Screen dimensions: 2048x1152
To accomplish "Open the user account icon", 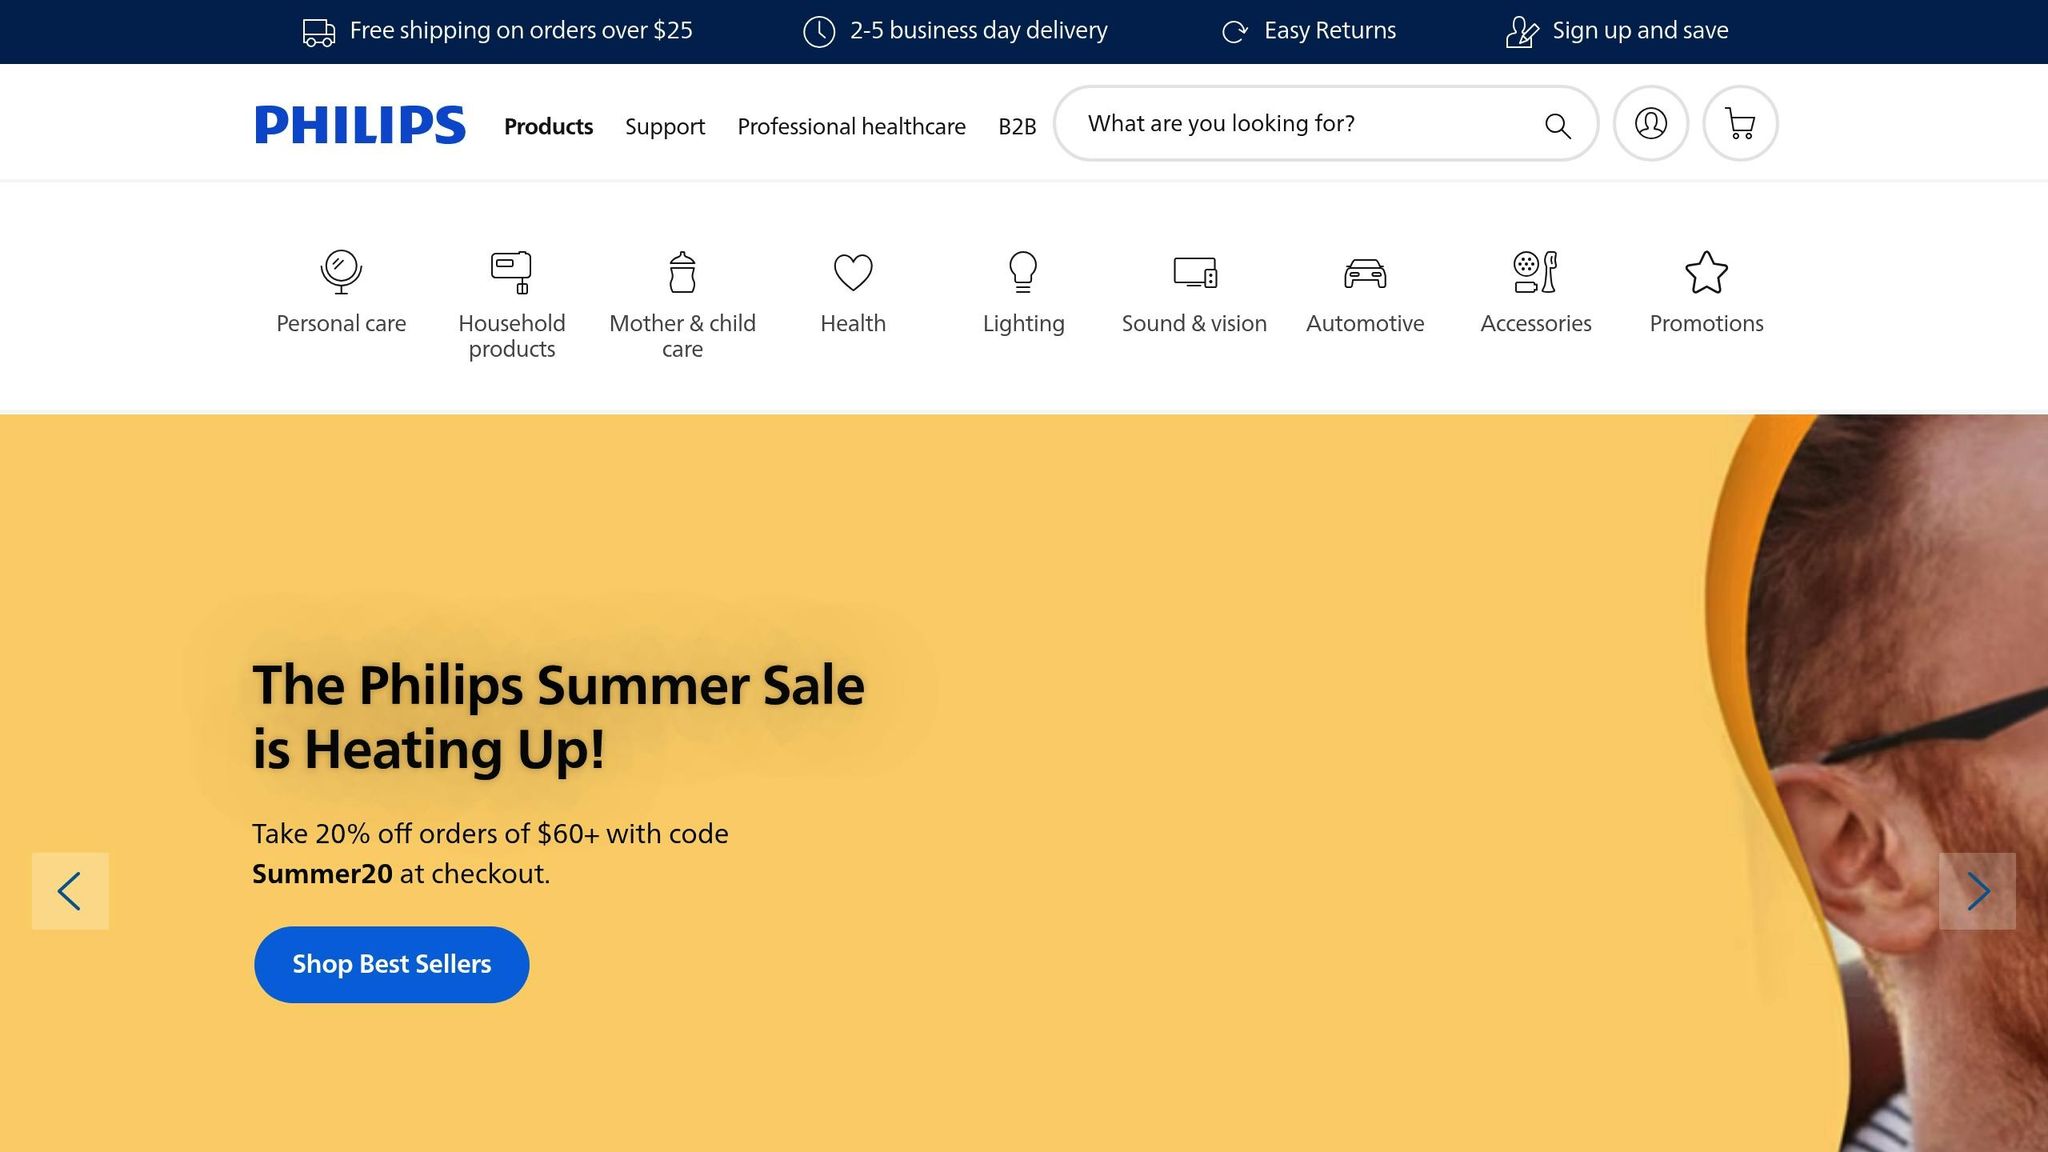I will coord(1651,123).
